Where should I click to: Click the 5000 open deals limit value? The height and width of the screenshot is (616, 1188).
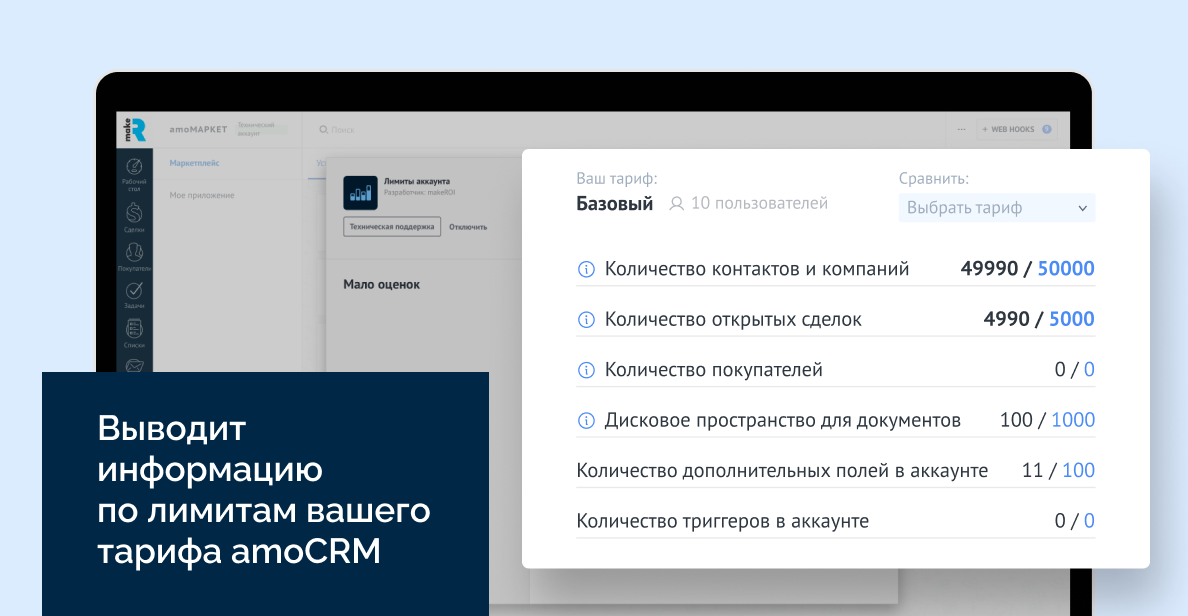click(1071, 319)
